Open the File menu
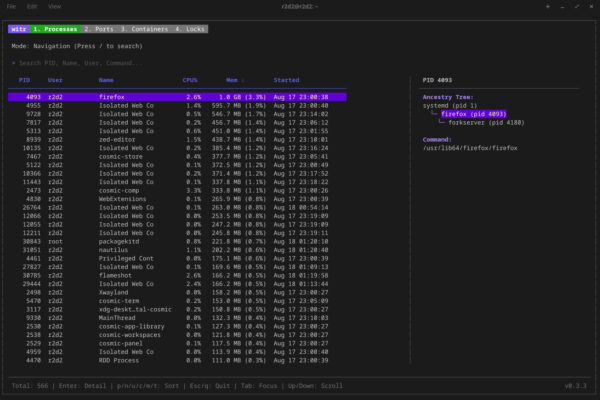This screenshot has height=400, width=600. coord(11,7)
